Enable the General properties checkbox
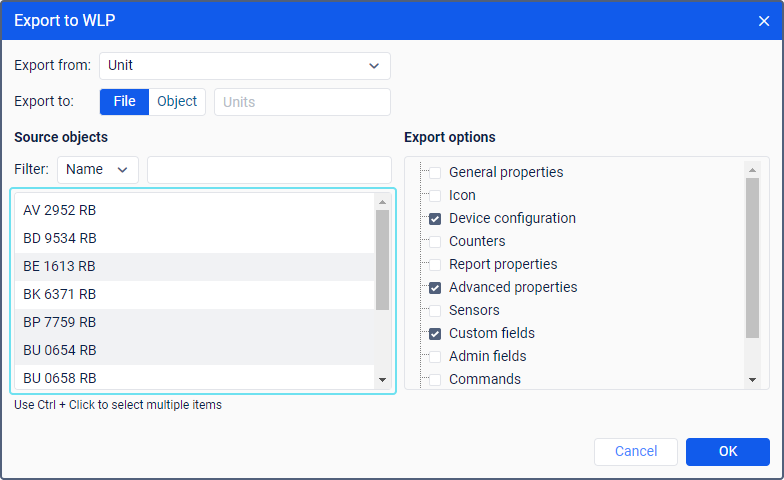Screen dimensions: 784x480 pos(435,173)
